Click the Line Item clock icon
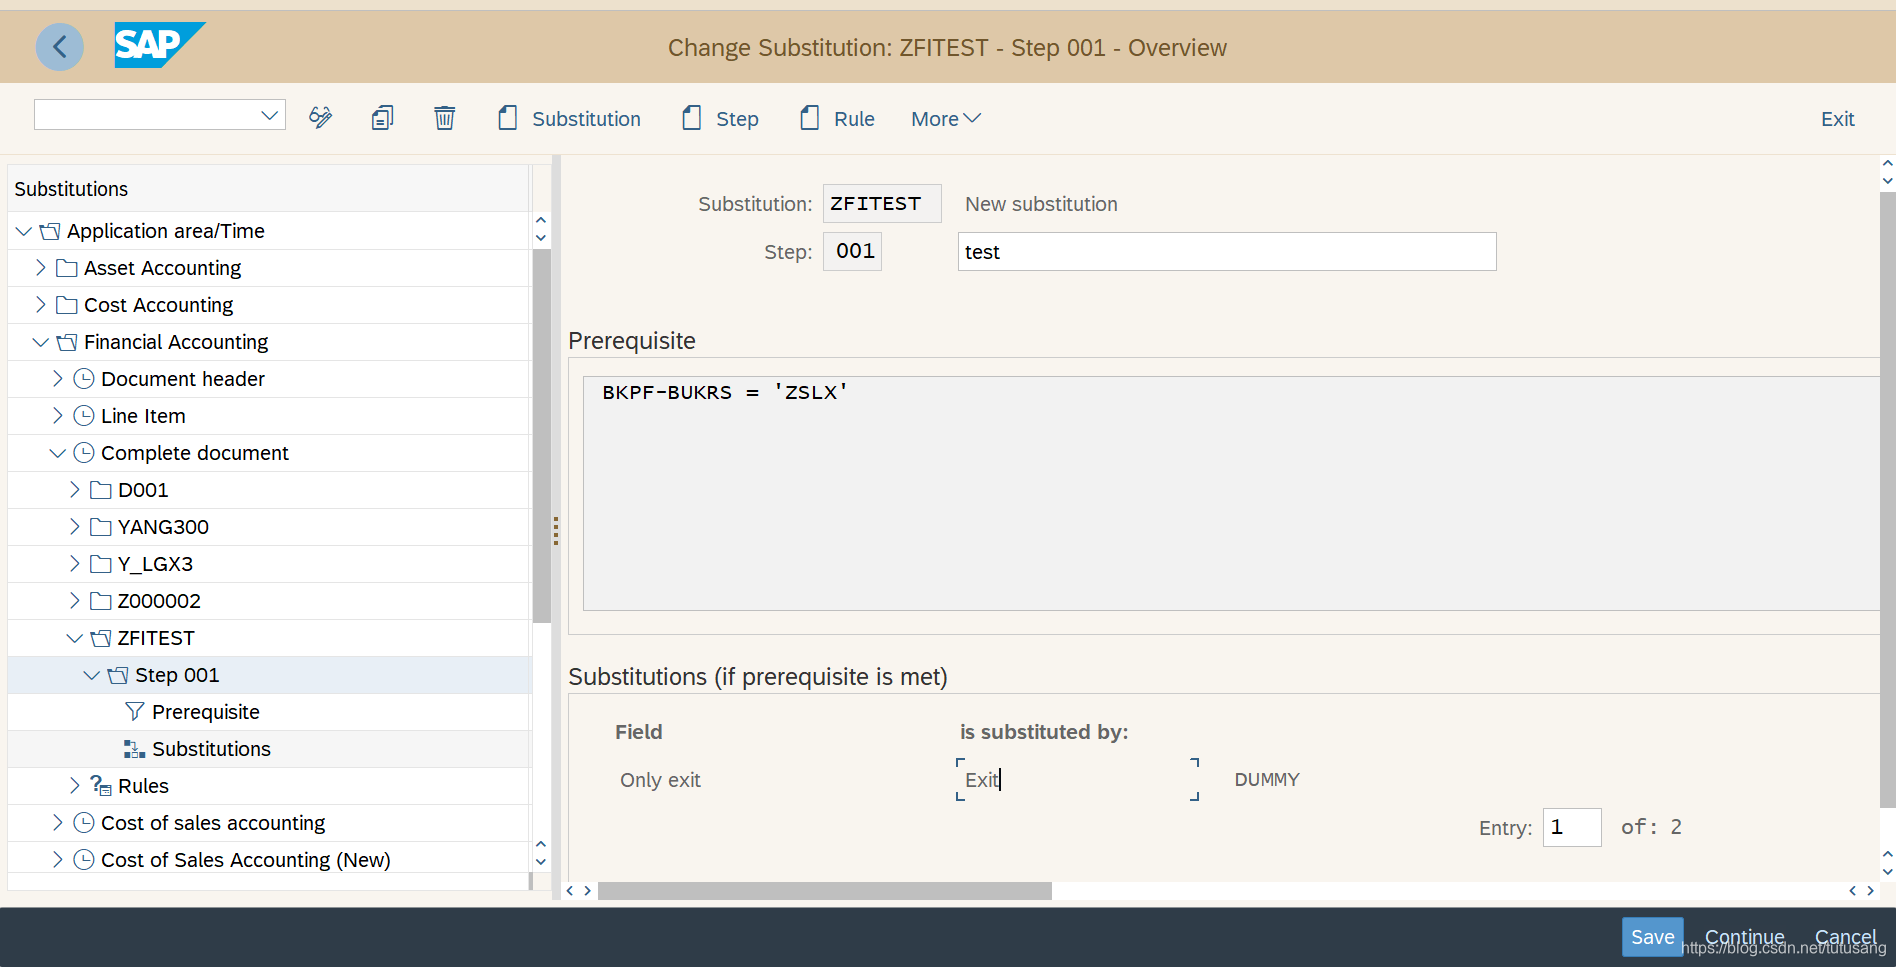Screen dimensions: 1896x967 click(84, 416)
